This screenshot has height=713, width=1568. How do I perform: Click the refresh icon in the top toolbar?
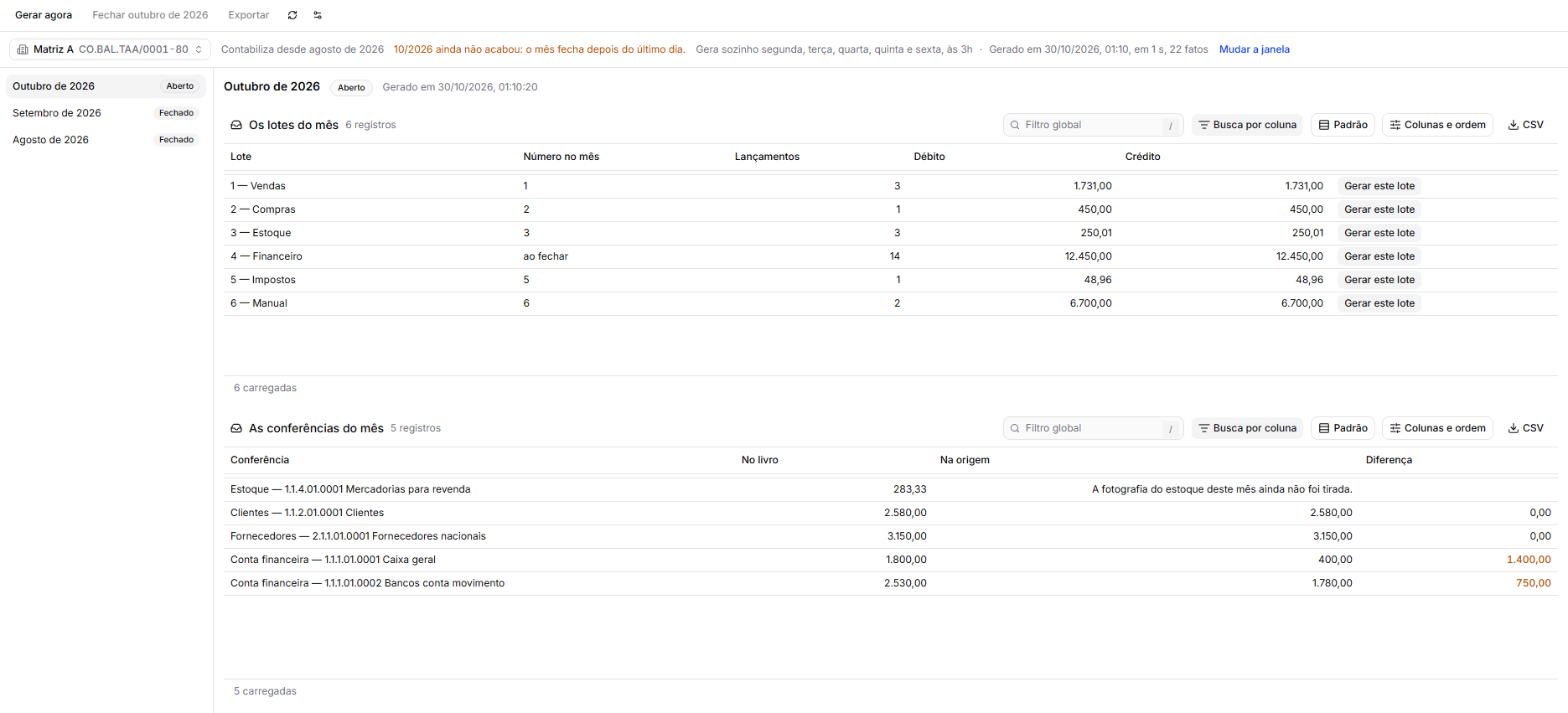click(x=292, y=16)
